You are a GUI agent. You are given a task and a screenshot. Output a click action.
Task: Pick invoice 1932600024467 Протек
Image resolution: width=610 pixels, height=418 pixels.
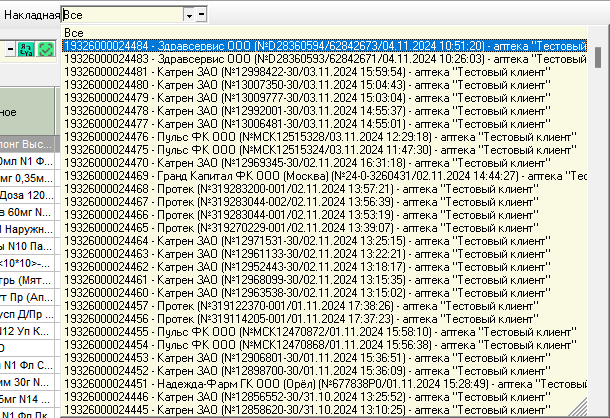click(x=324, y=202)
